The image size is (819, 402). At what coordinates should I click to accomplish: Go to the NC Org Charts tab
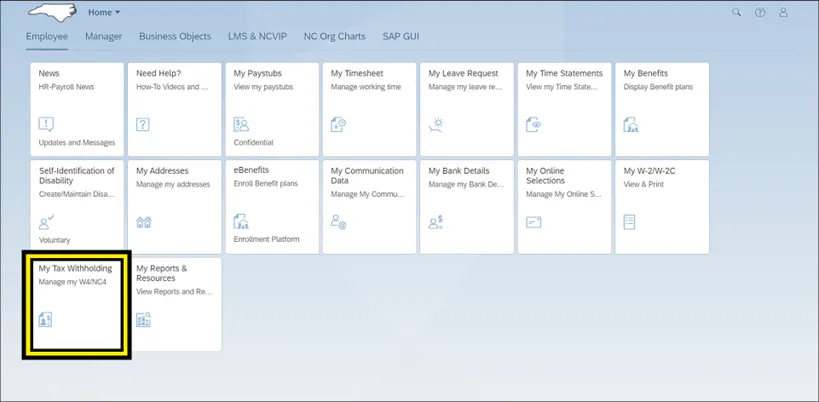point(334,36)
